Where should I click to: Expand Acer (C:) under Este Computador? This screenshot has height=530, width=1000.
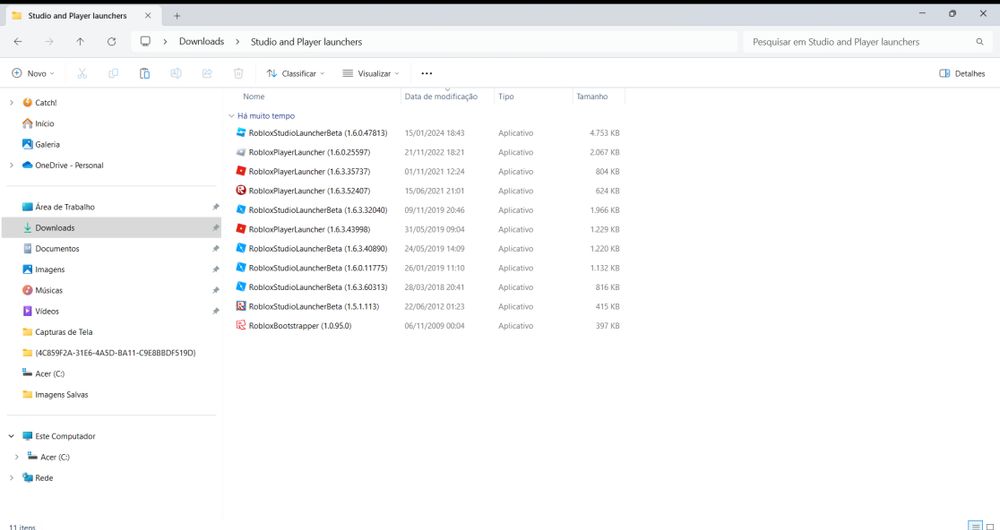click(x=17, y=457)
